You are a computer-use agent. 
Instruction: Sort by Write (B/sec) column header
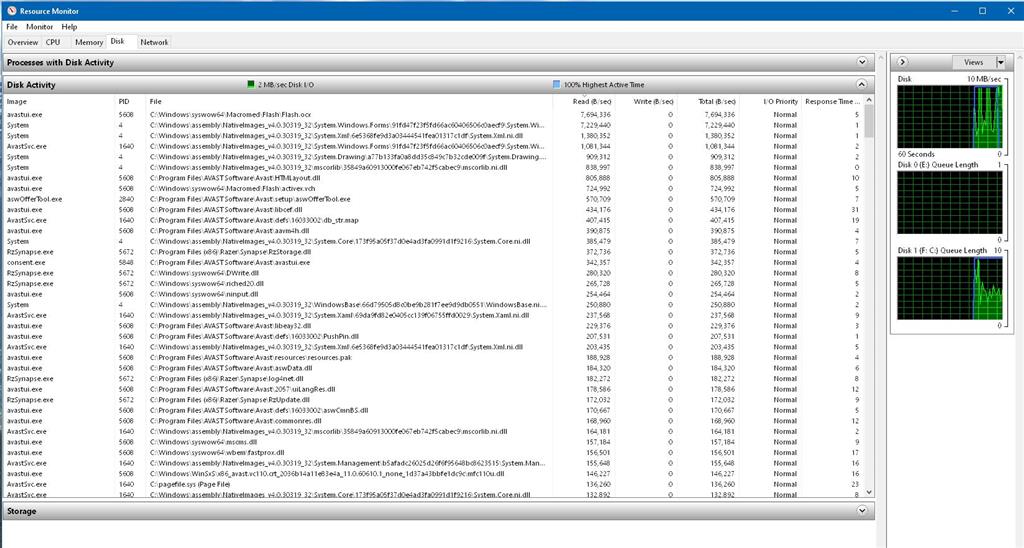pos(646,101)
